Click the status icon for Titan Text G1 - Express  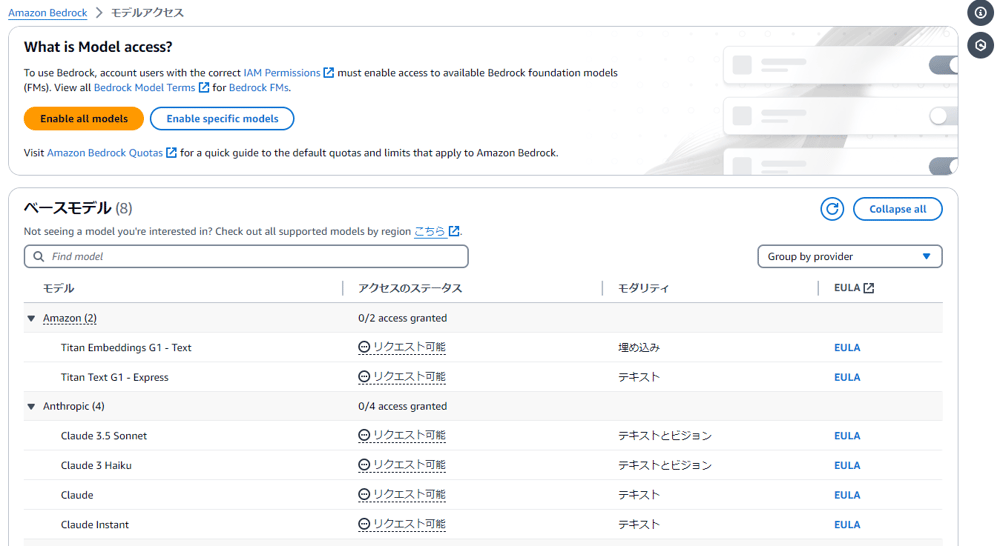point(364,377)
